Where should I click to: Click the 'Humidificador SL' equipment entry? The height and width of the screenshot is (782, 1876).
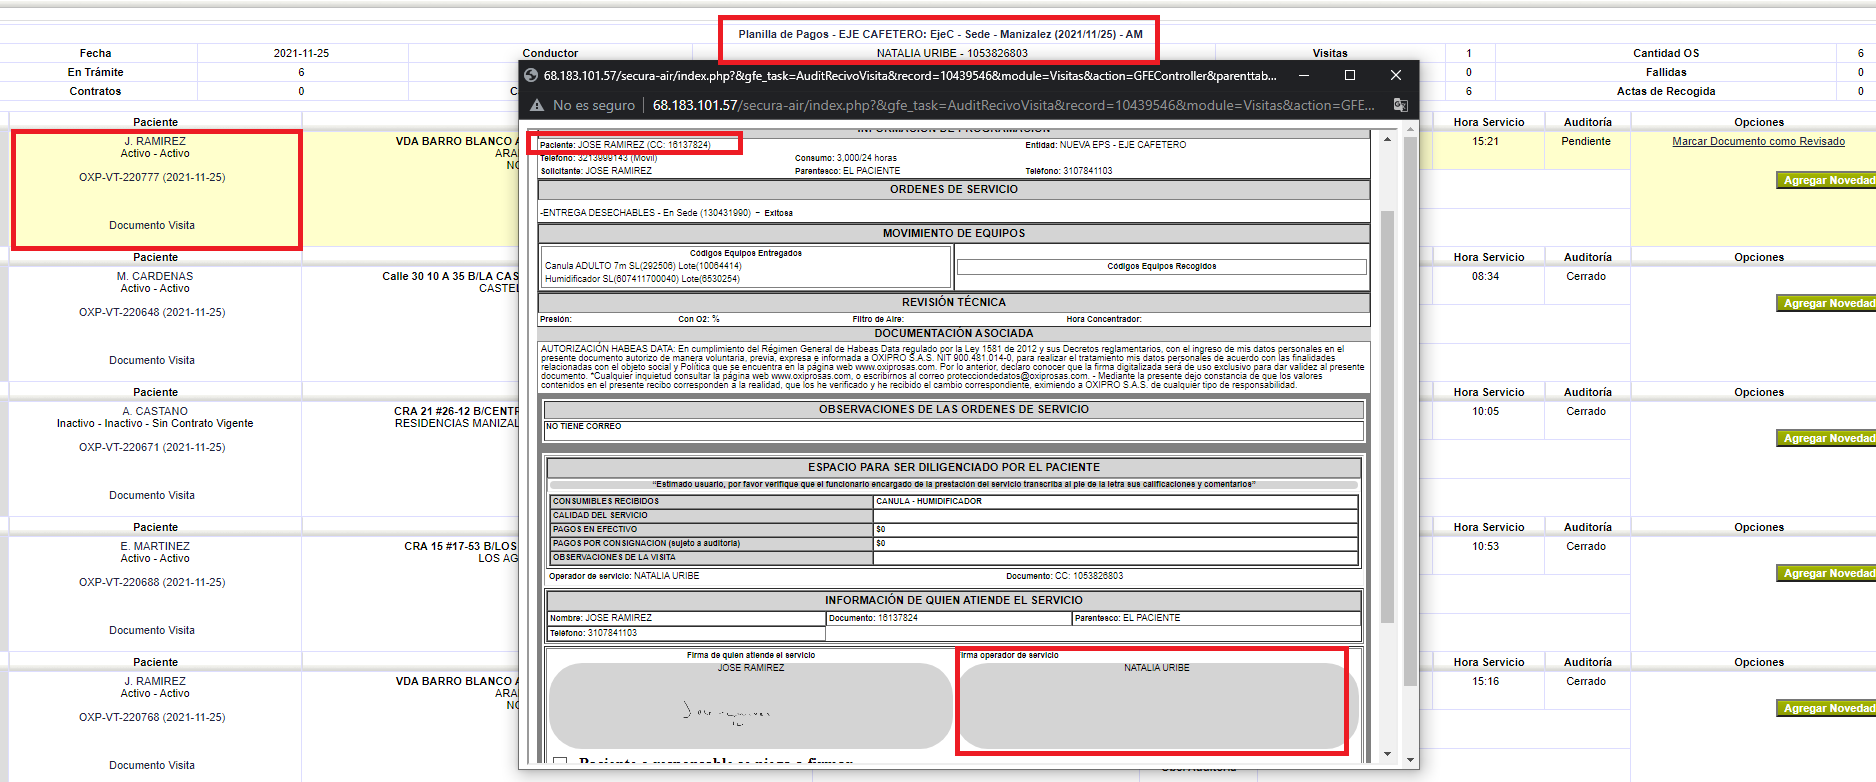pos(642,279)
